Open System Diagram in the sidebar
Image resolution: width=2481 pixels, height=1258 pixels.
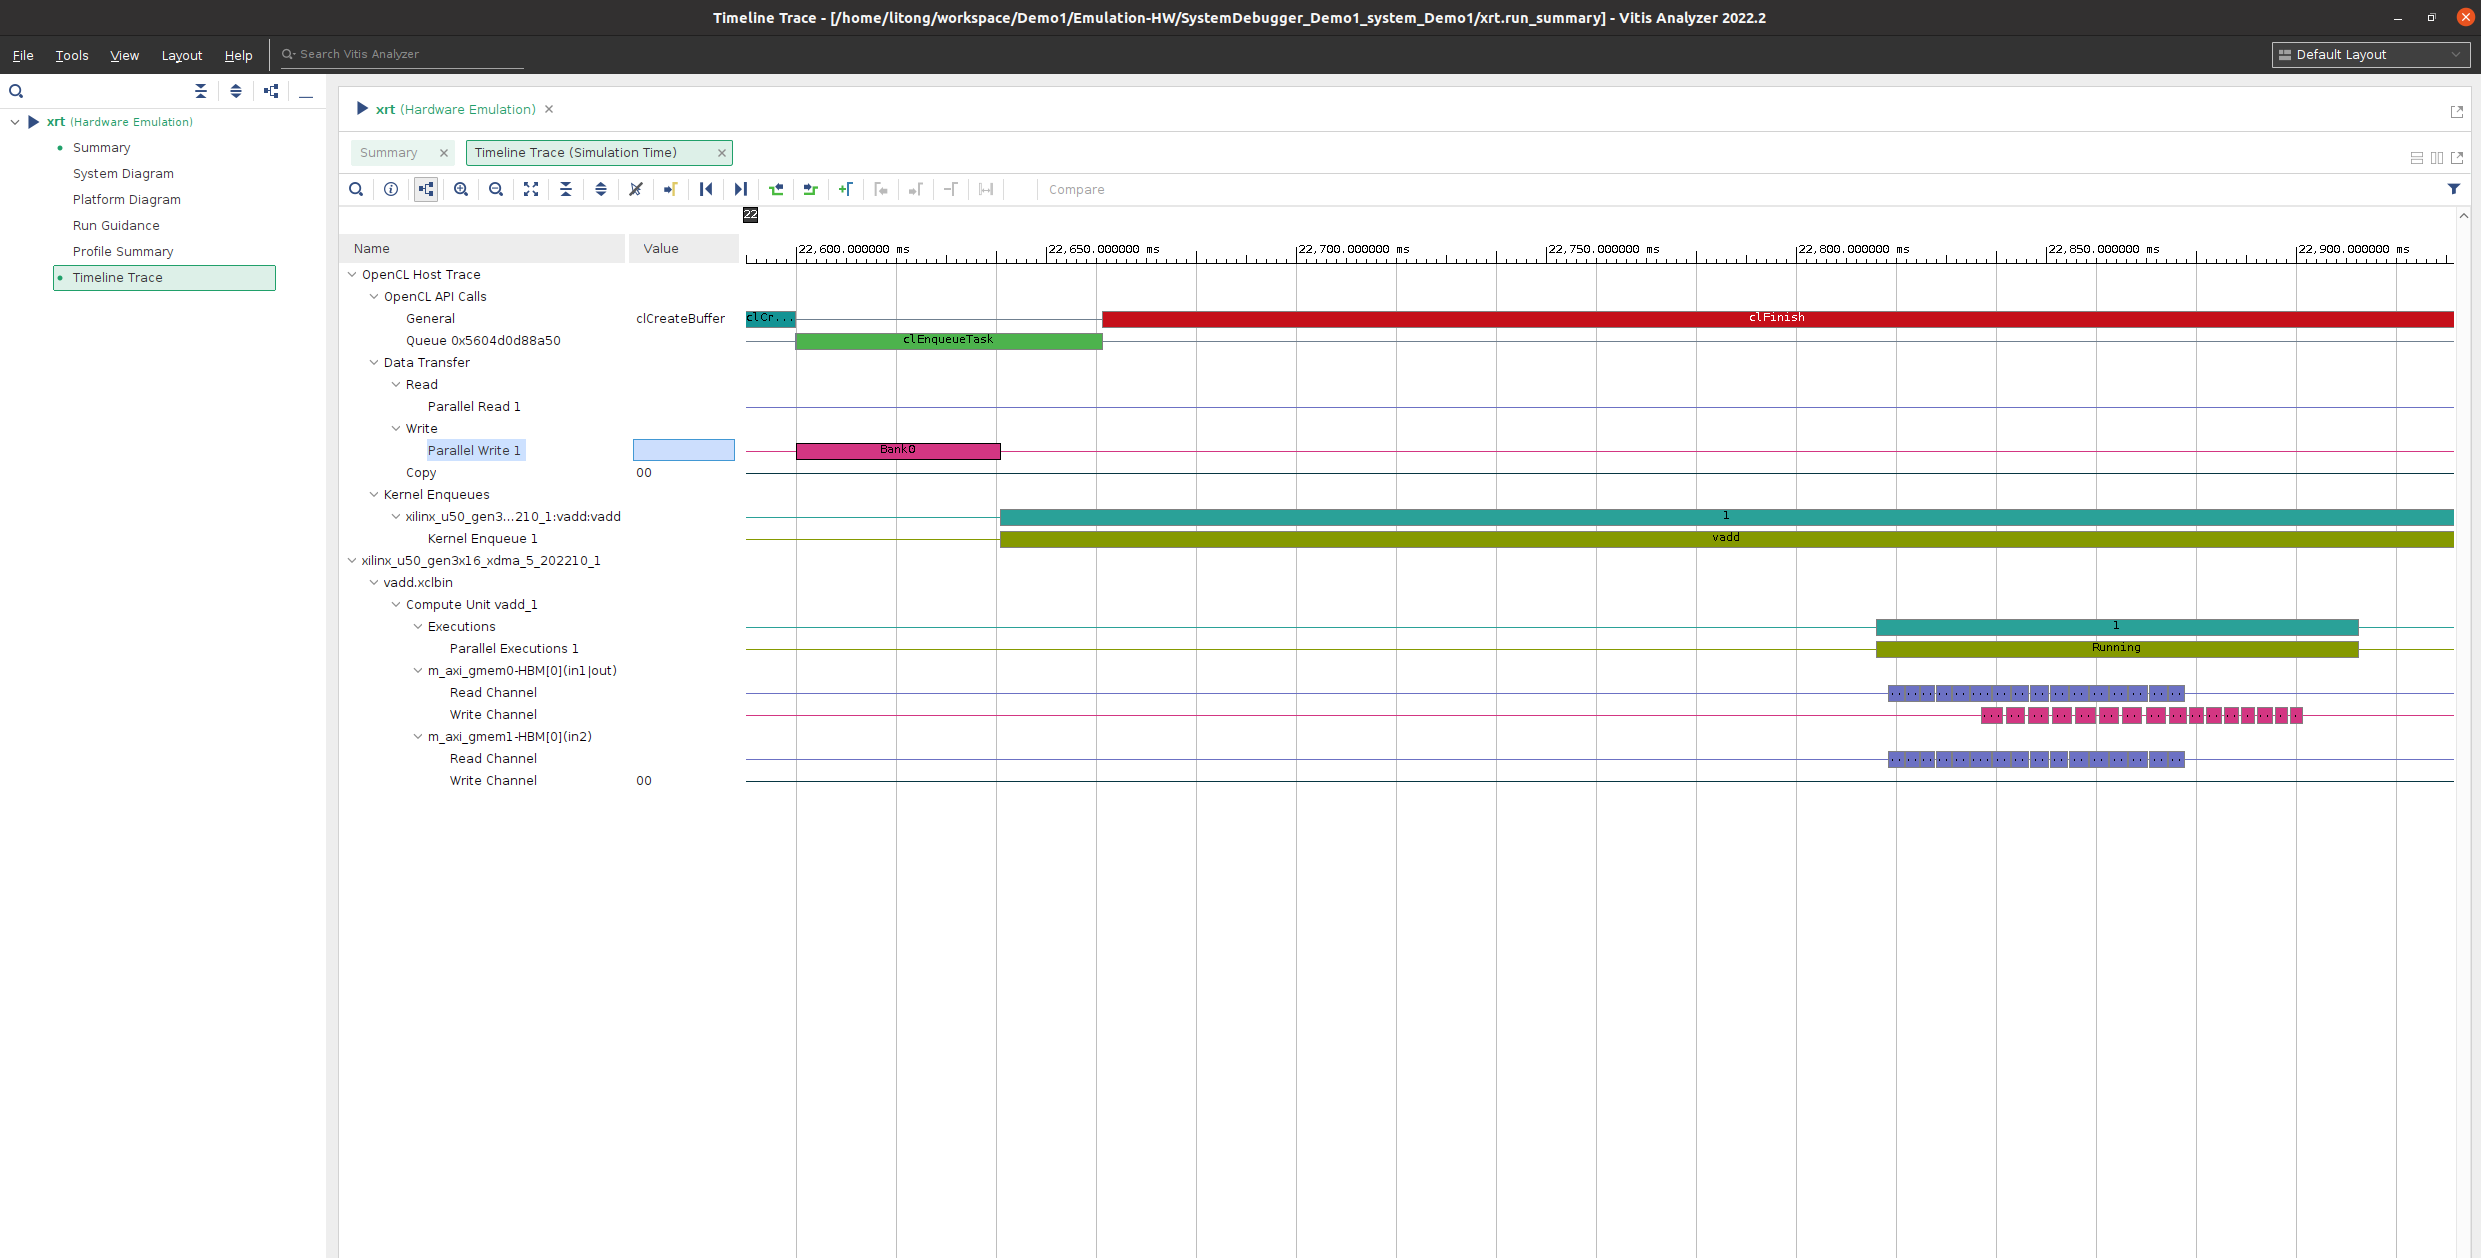[123, 174]
